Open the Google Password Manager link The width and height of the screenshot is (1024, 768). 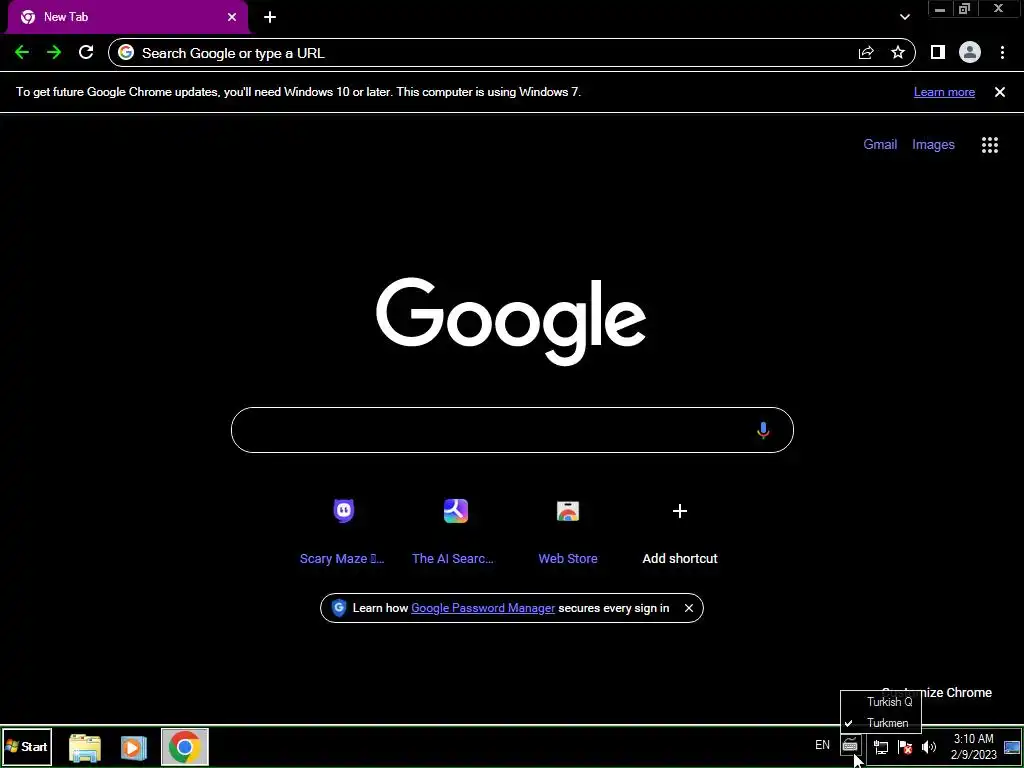point(483,608)
